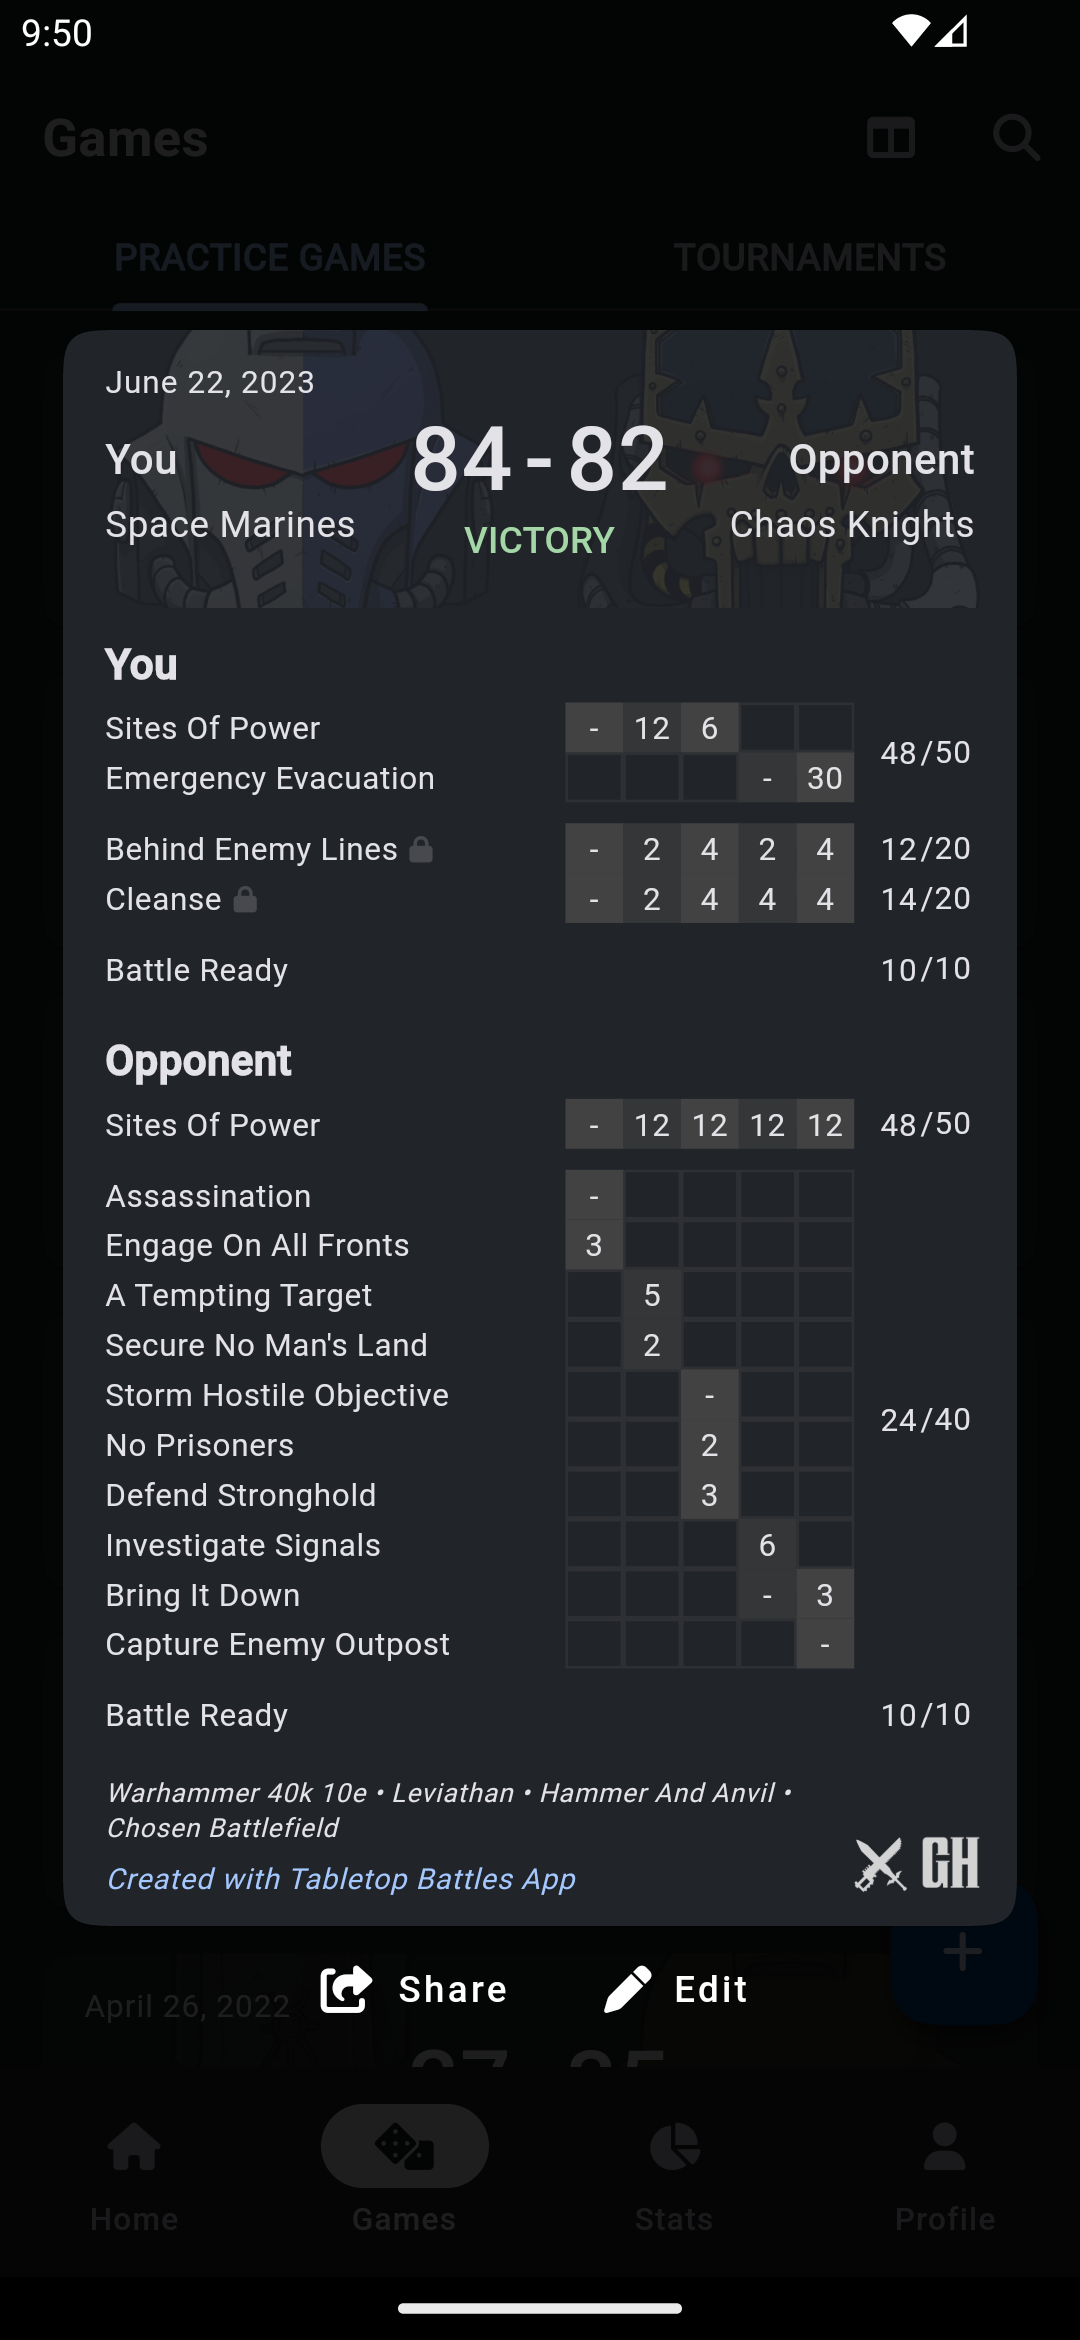Screen dimensions: 1080x2340
Task: Tap the lock icon beside Cleanse
Action: point(245,900)
